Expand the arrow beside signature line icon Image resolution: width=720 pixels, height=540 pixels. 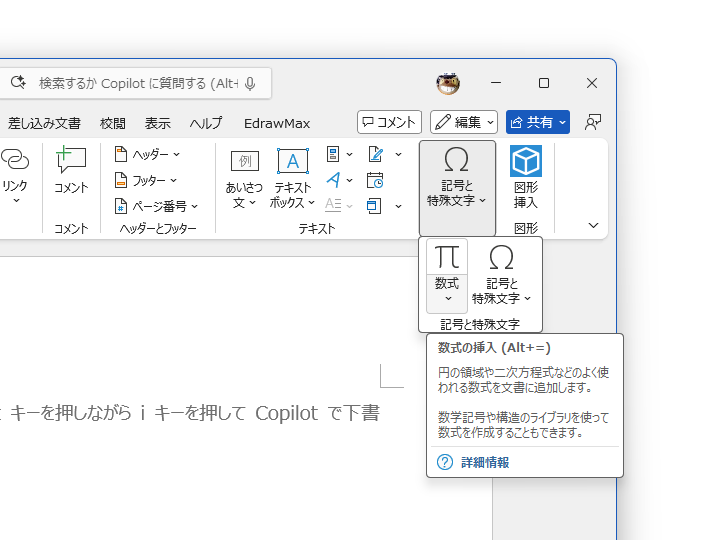point(399,155)
